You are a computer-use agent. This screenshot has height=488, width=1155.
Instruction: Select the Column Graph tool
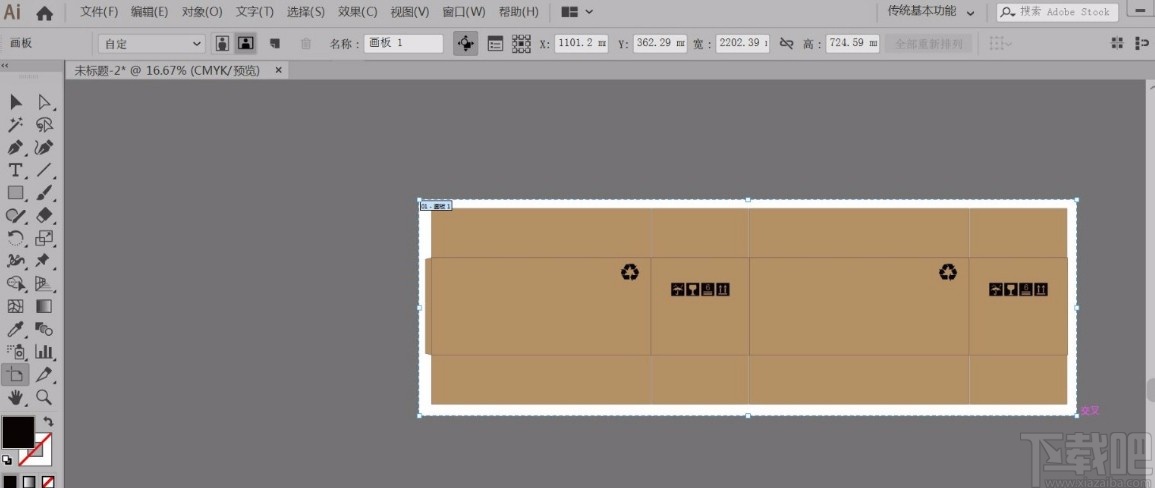[x=43, y=352]
